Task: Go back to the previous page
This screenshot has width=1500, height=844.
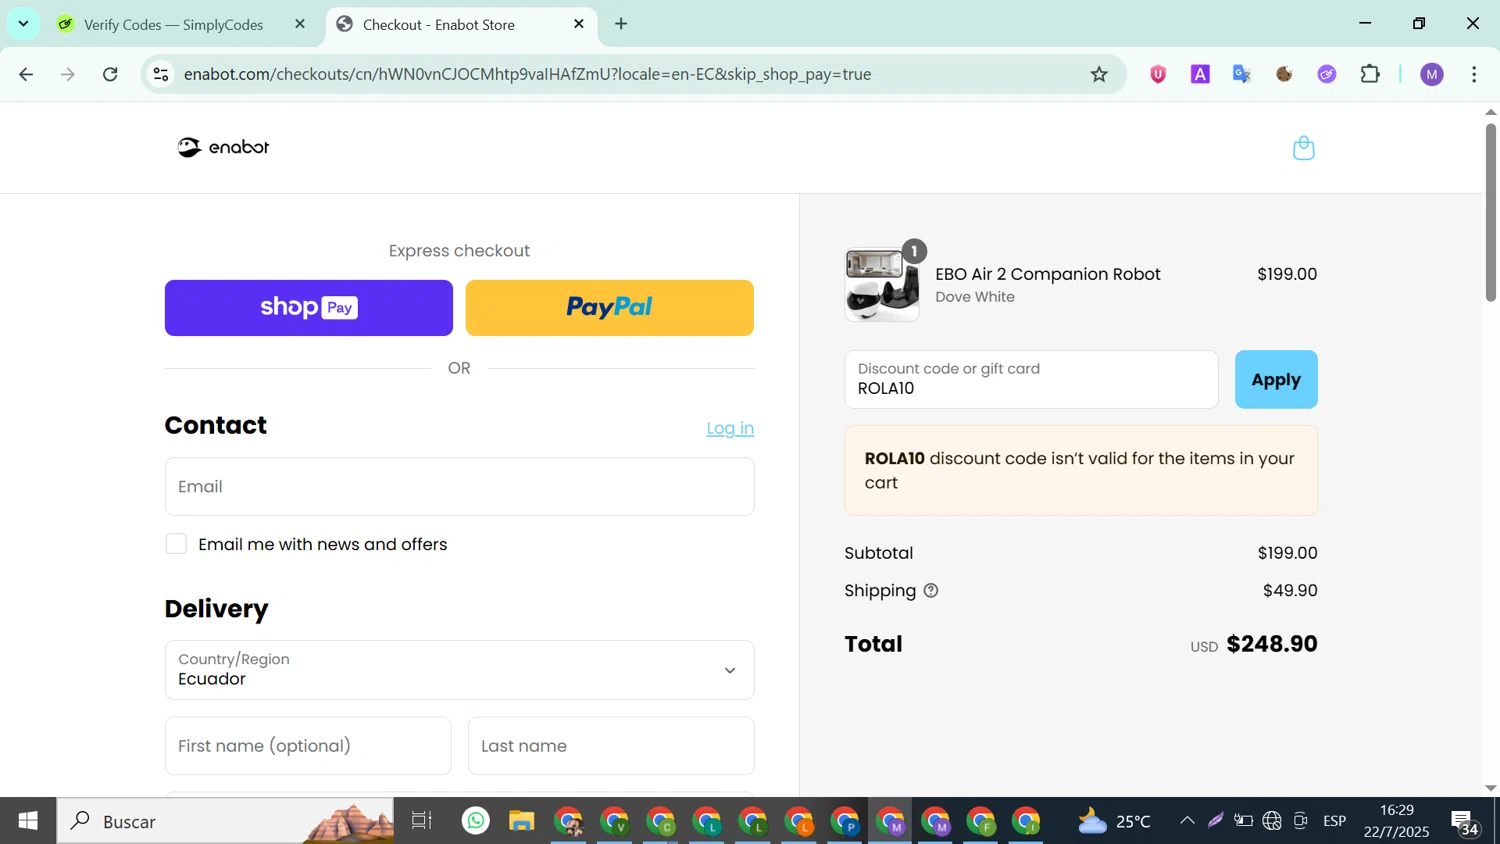Action: pyautogui.click(x=26, y=74)
